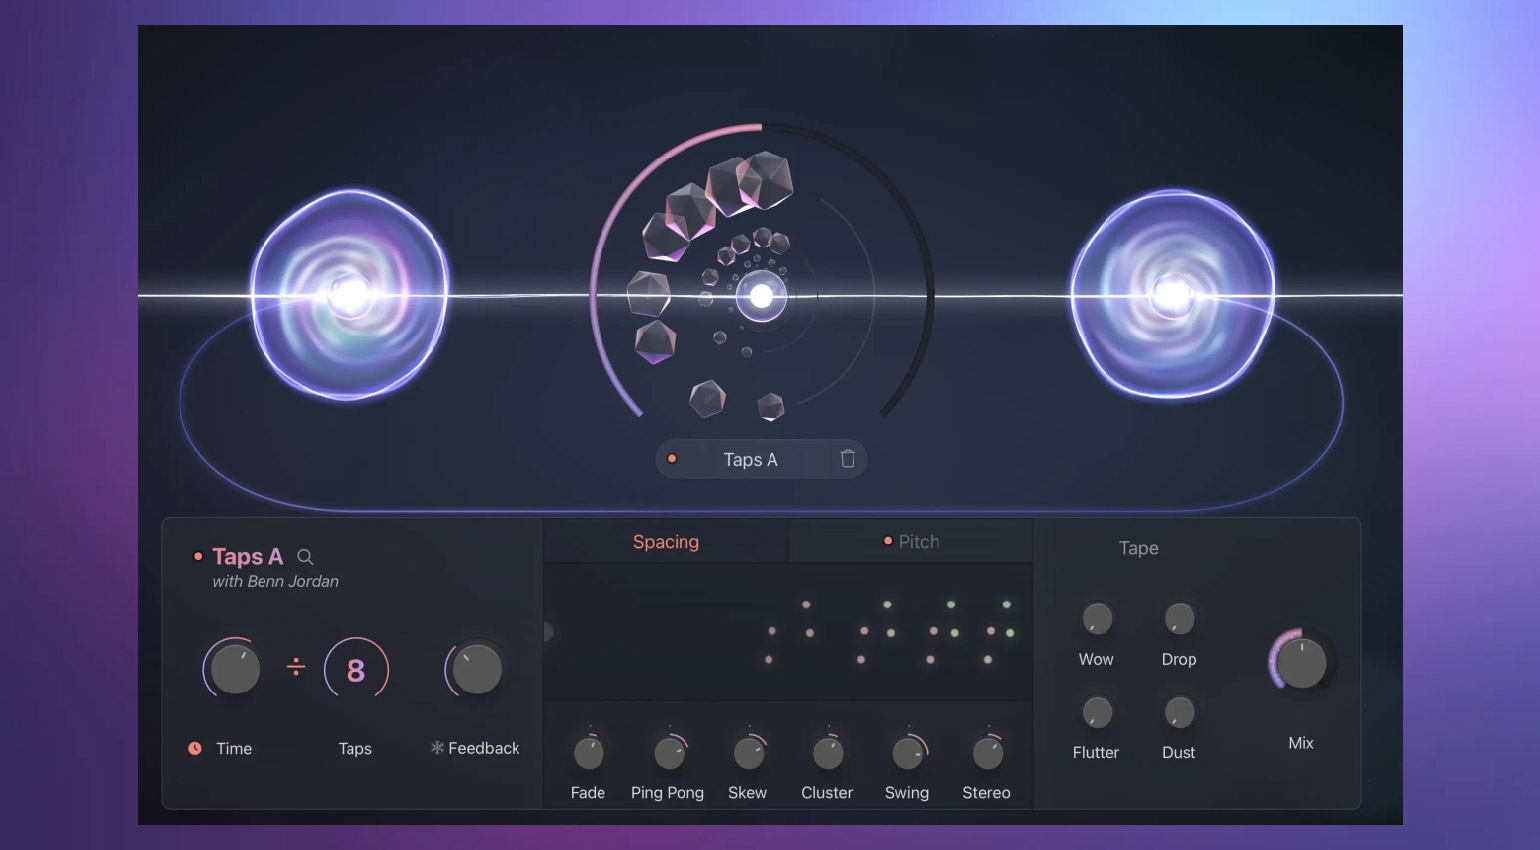
Task: Click the Tape section label
Action: pos(1138,548)
